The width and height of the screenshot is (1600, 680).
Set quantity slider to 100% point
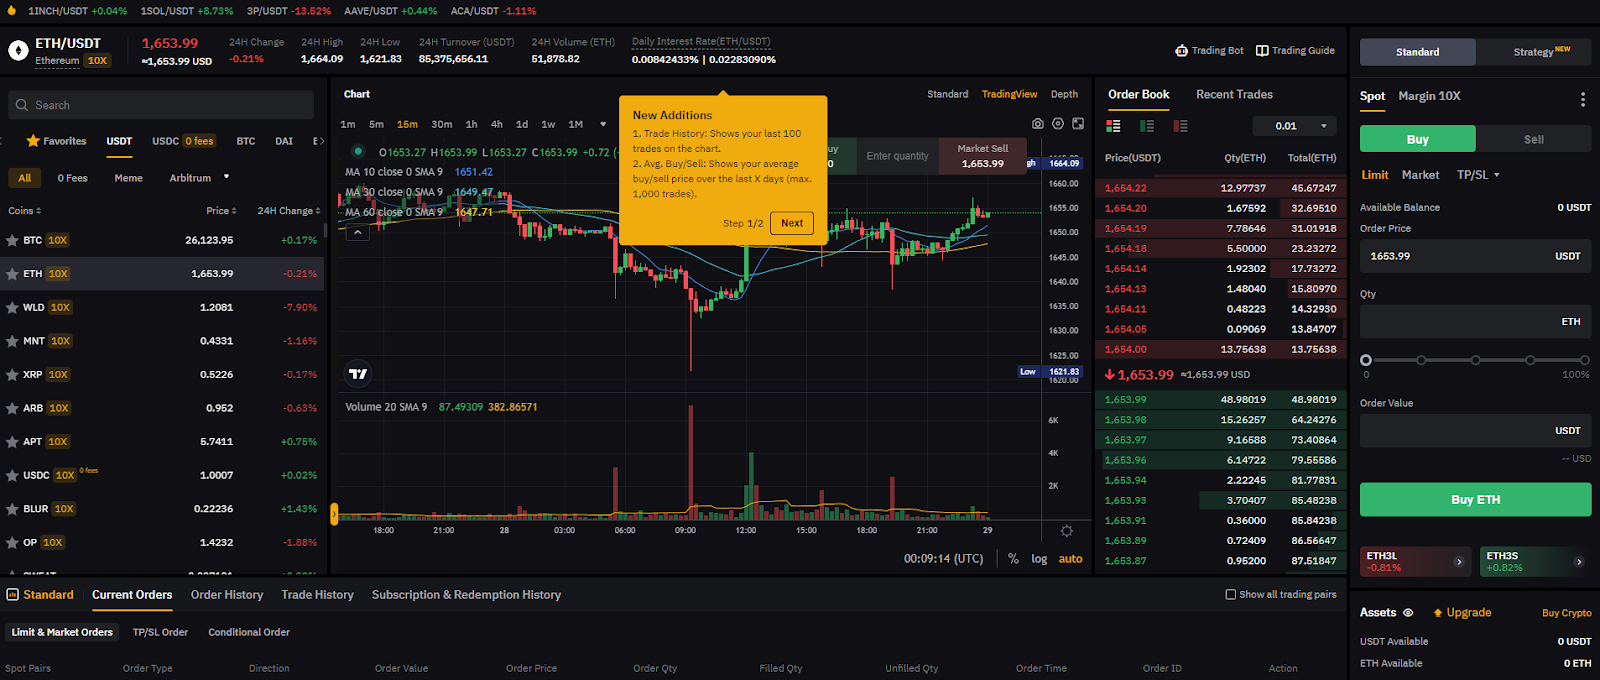[1584, 360]
